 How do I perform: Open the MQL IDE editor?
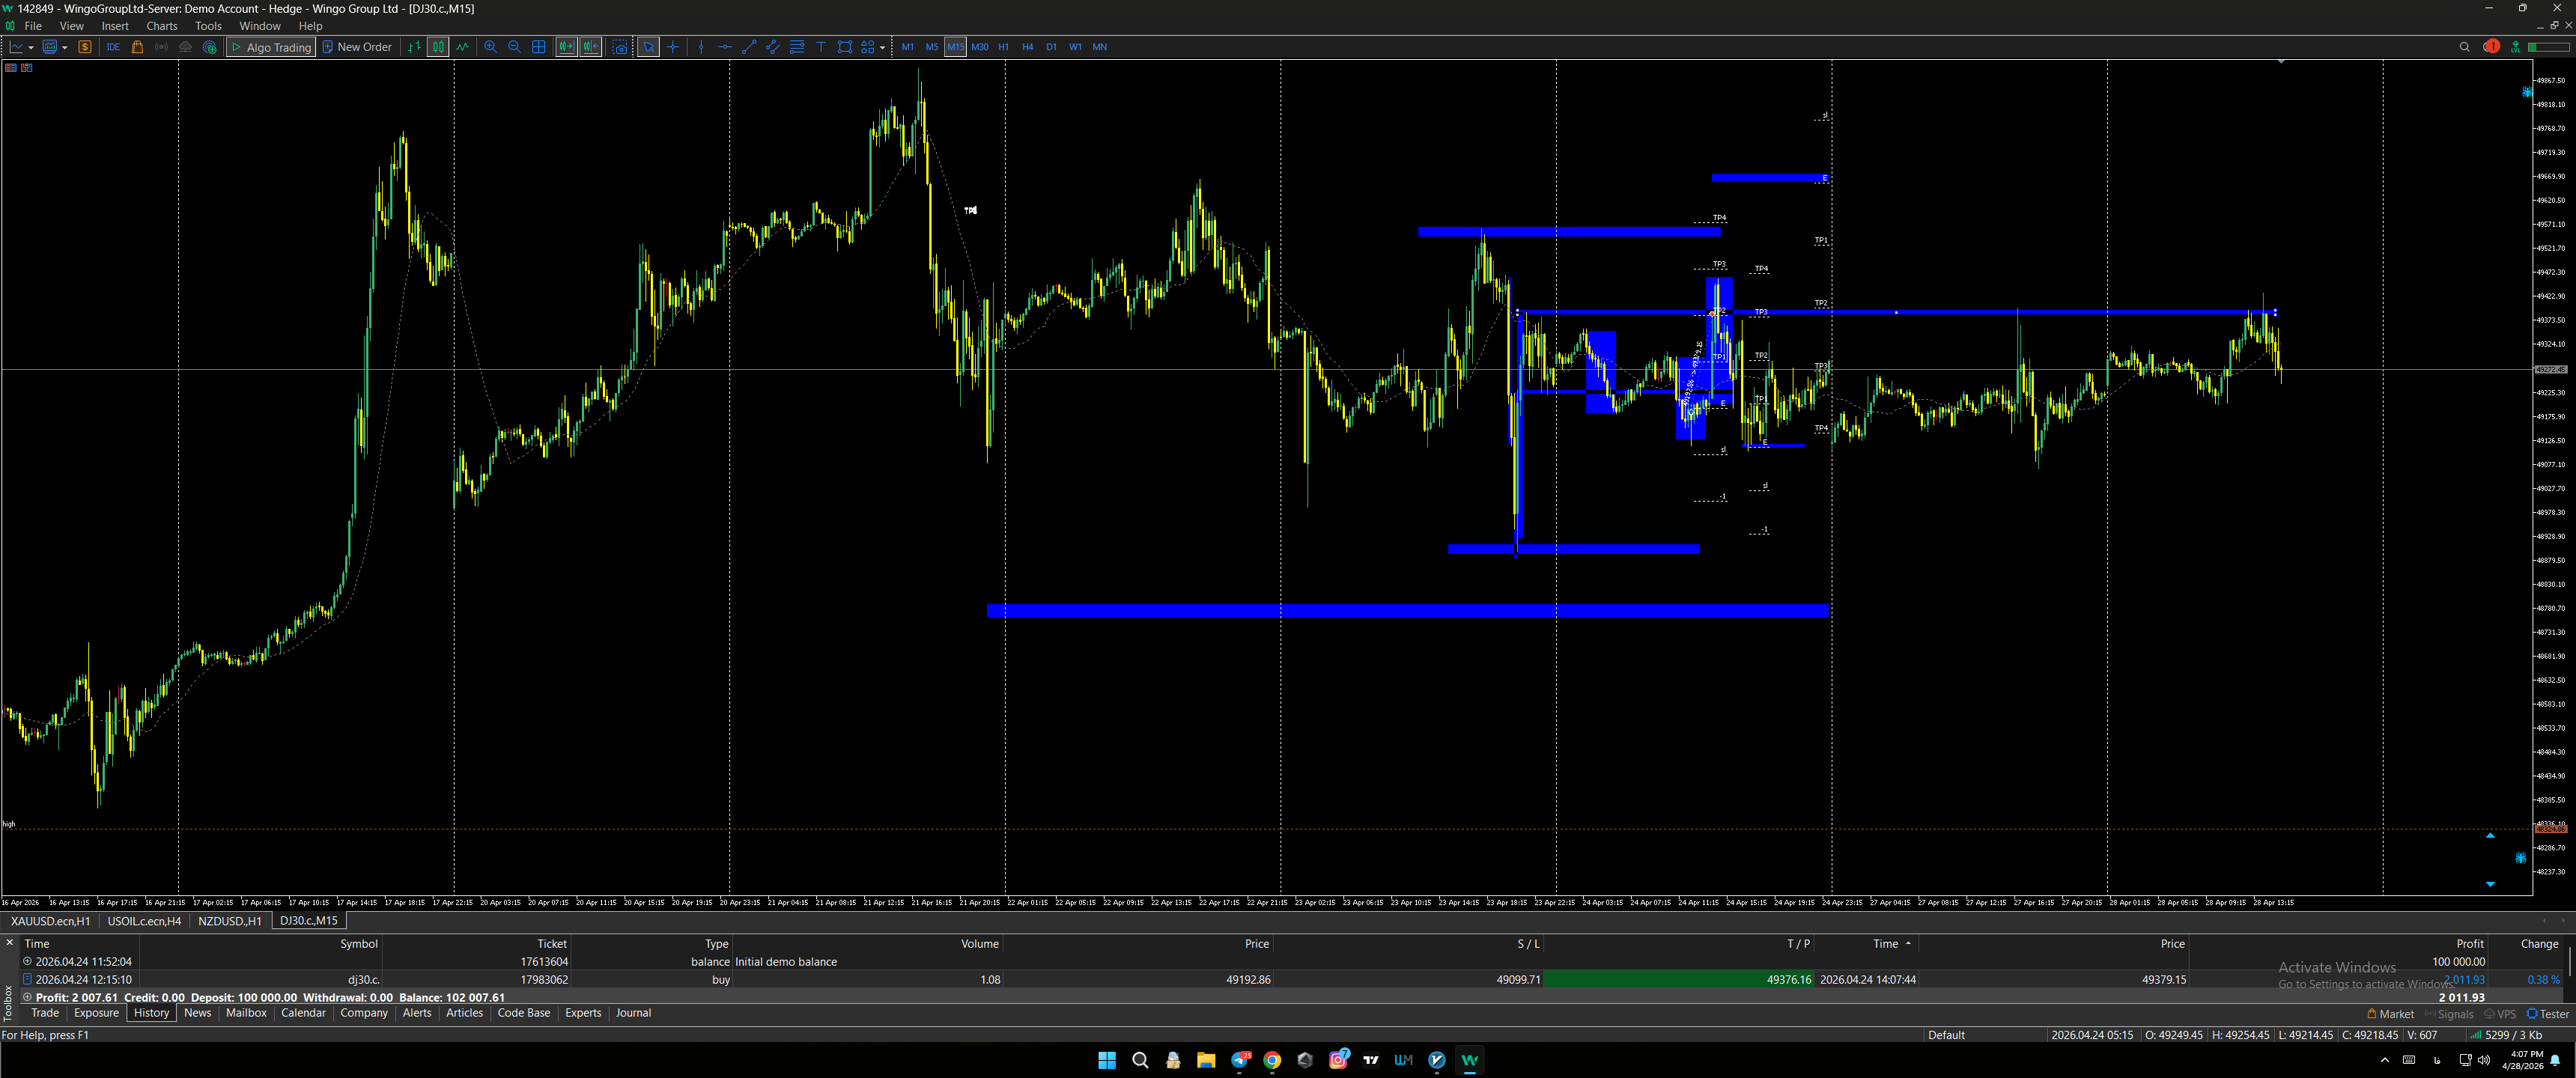[x=113, y=47]
